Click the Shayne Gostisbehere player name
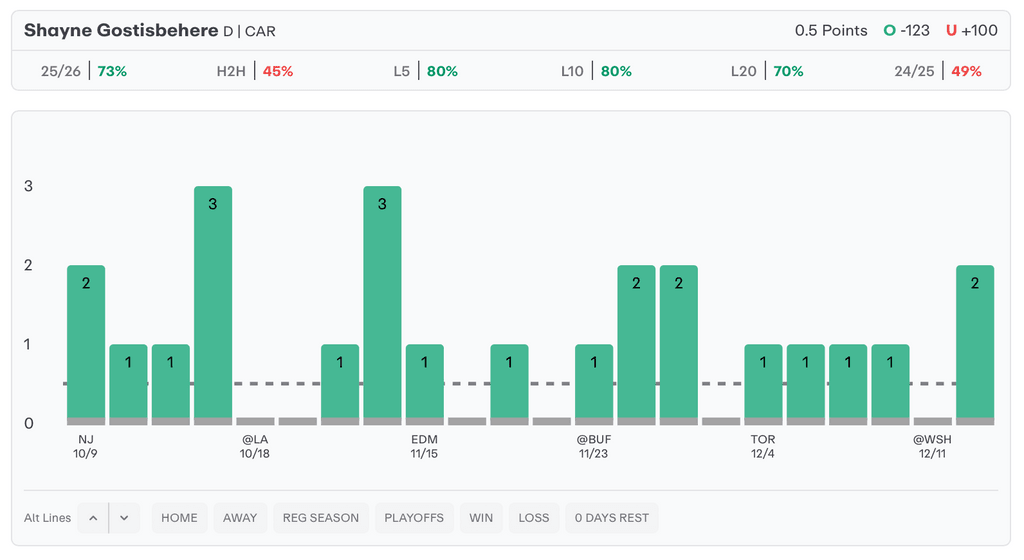Image resolution: width=1024 pixels, height=560 pixels. tap(121, 31)
